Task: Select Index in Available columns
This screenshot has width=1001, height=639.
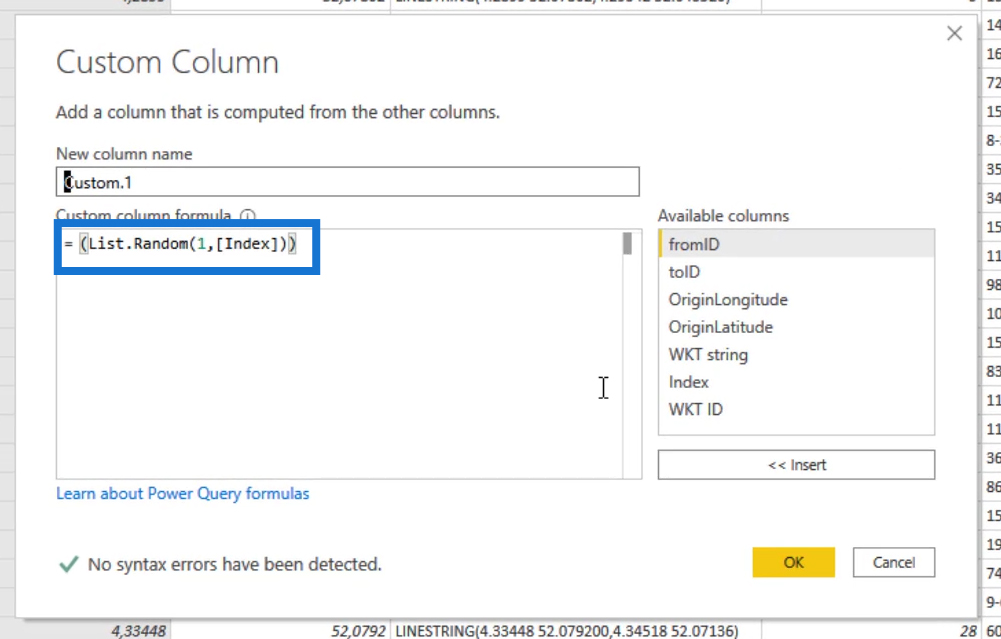Action: coord(796,382)
